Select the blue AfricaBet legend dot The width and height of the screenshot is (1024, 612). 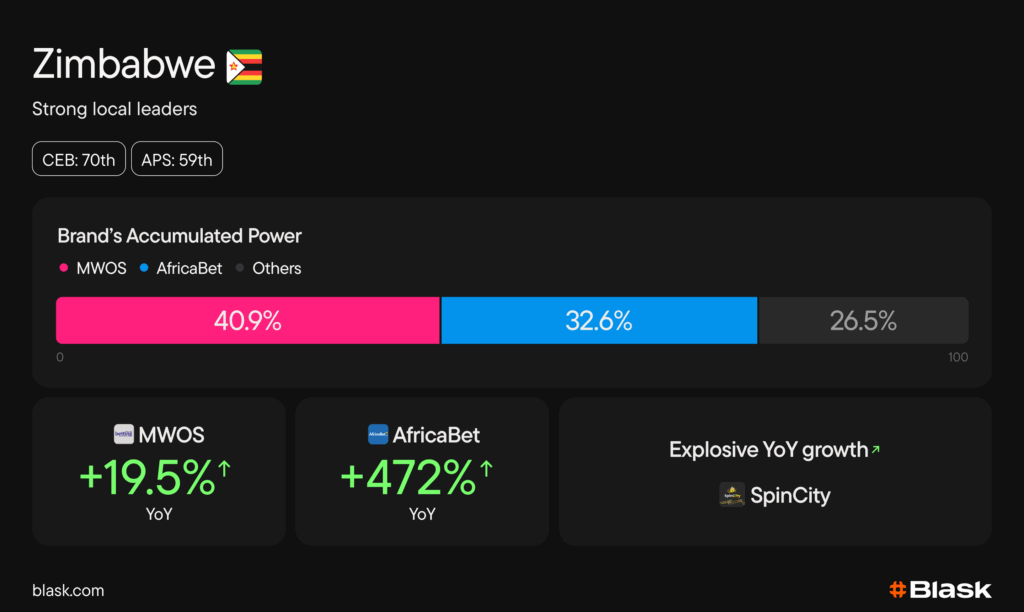click(x=145, y=268)
